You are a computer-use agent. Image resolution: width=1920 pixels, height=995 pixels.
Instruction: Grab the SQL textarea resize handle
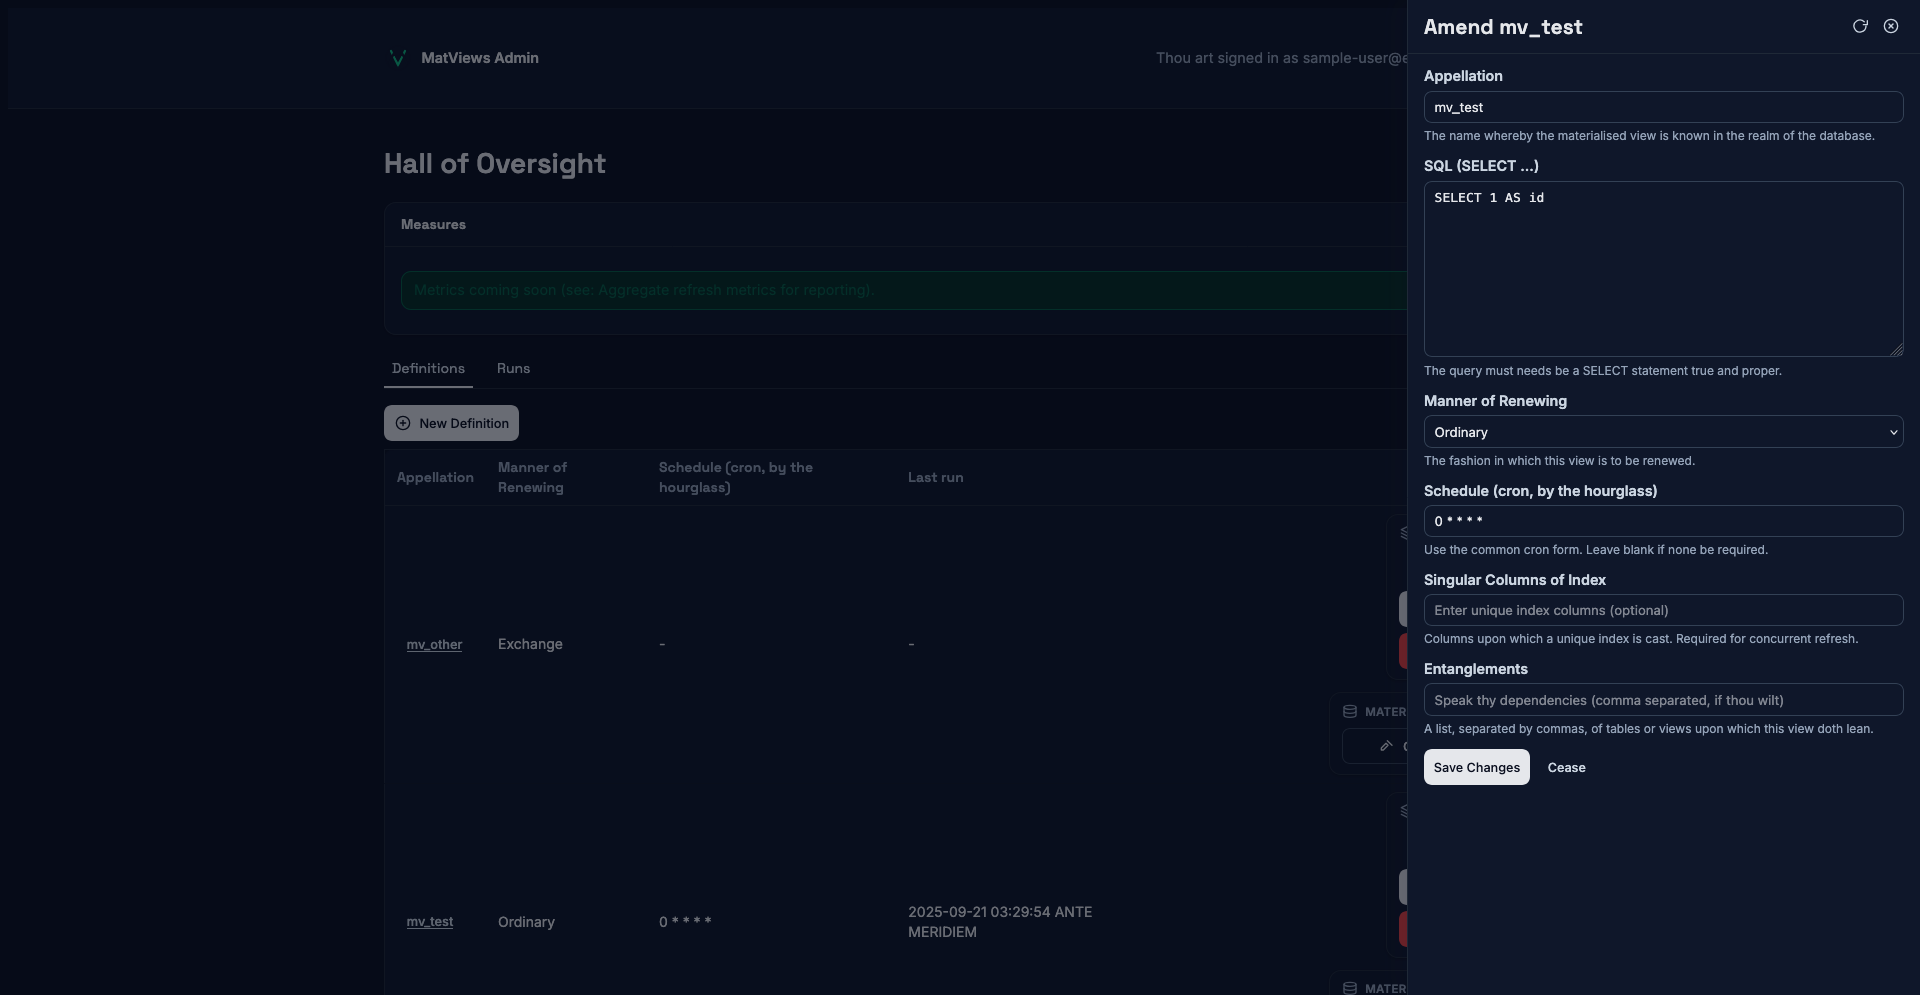pyautogui.click(x=1896, y=350)
